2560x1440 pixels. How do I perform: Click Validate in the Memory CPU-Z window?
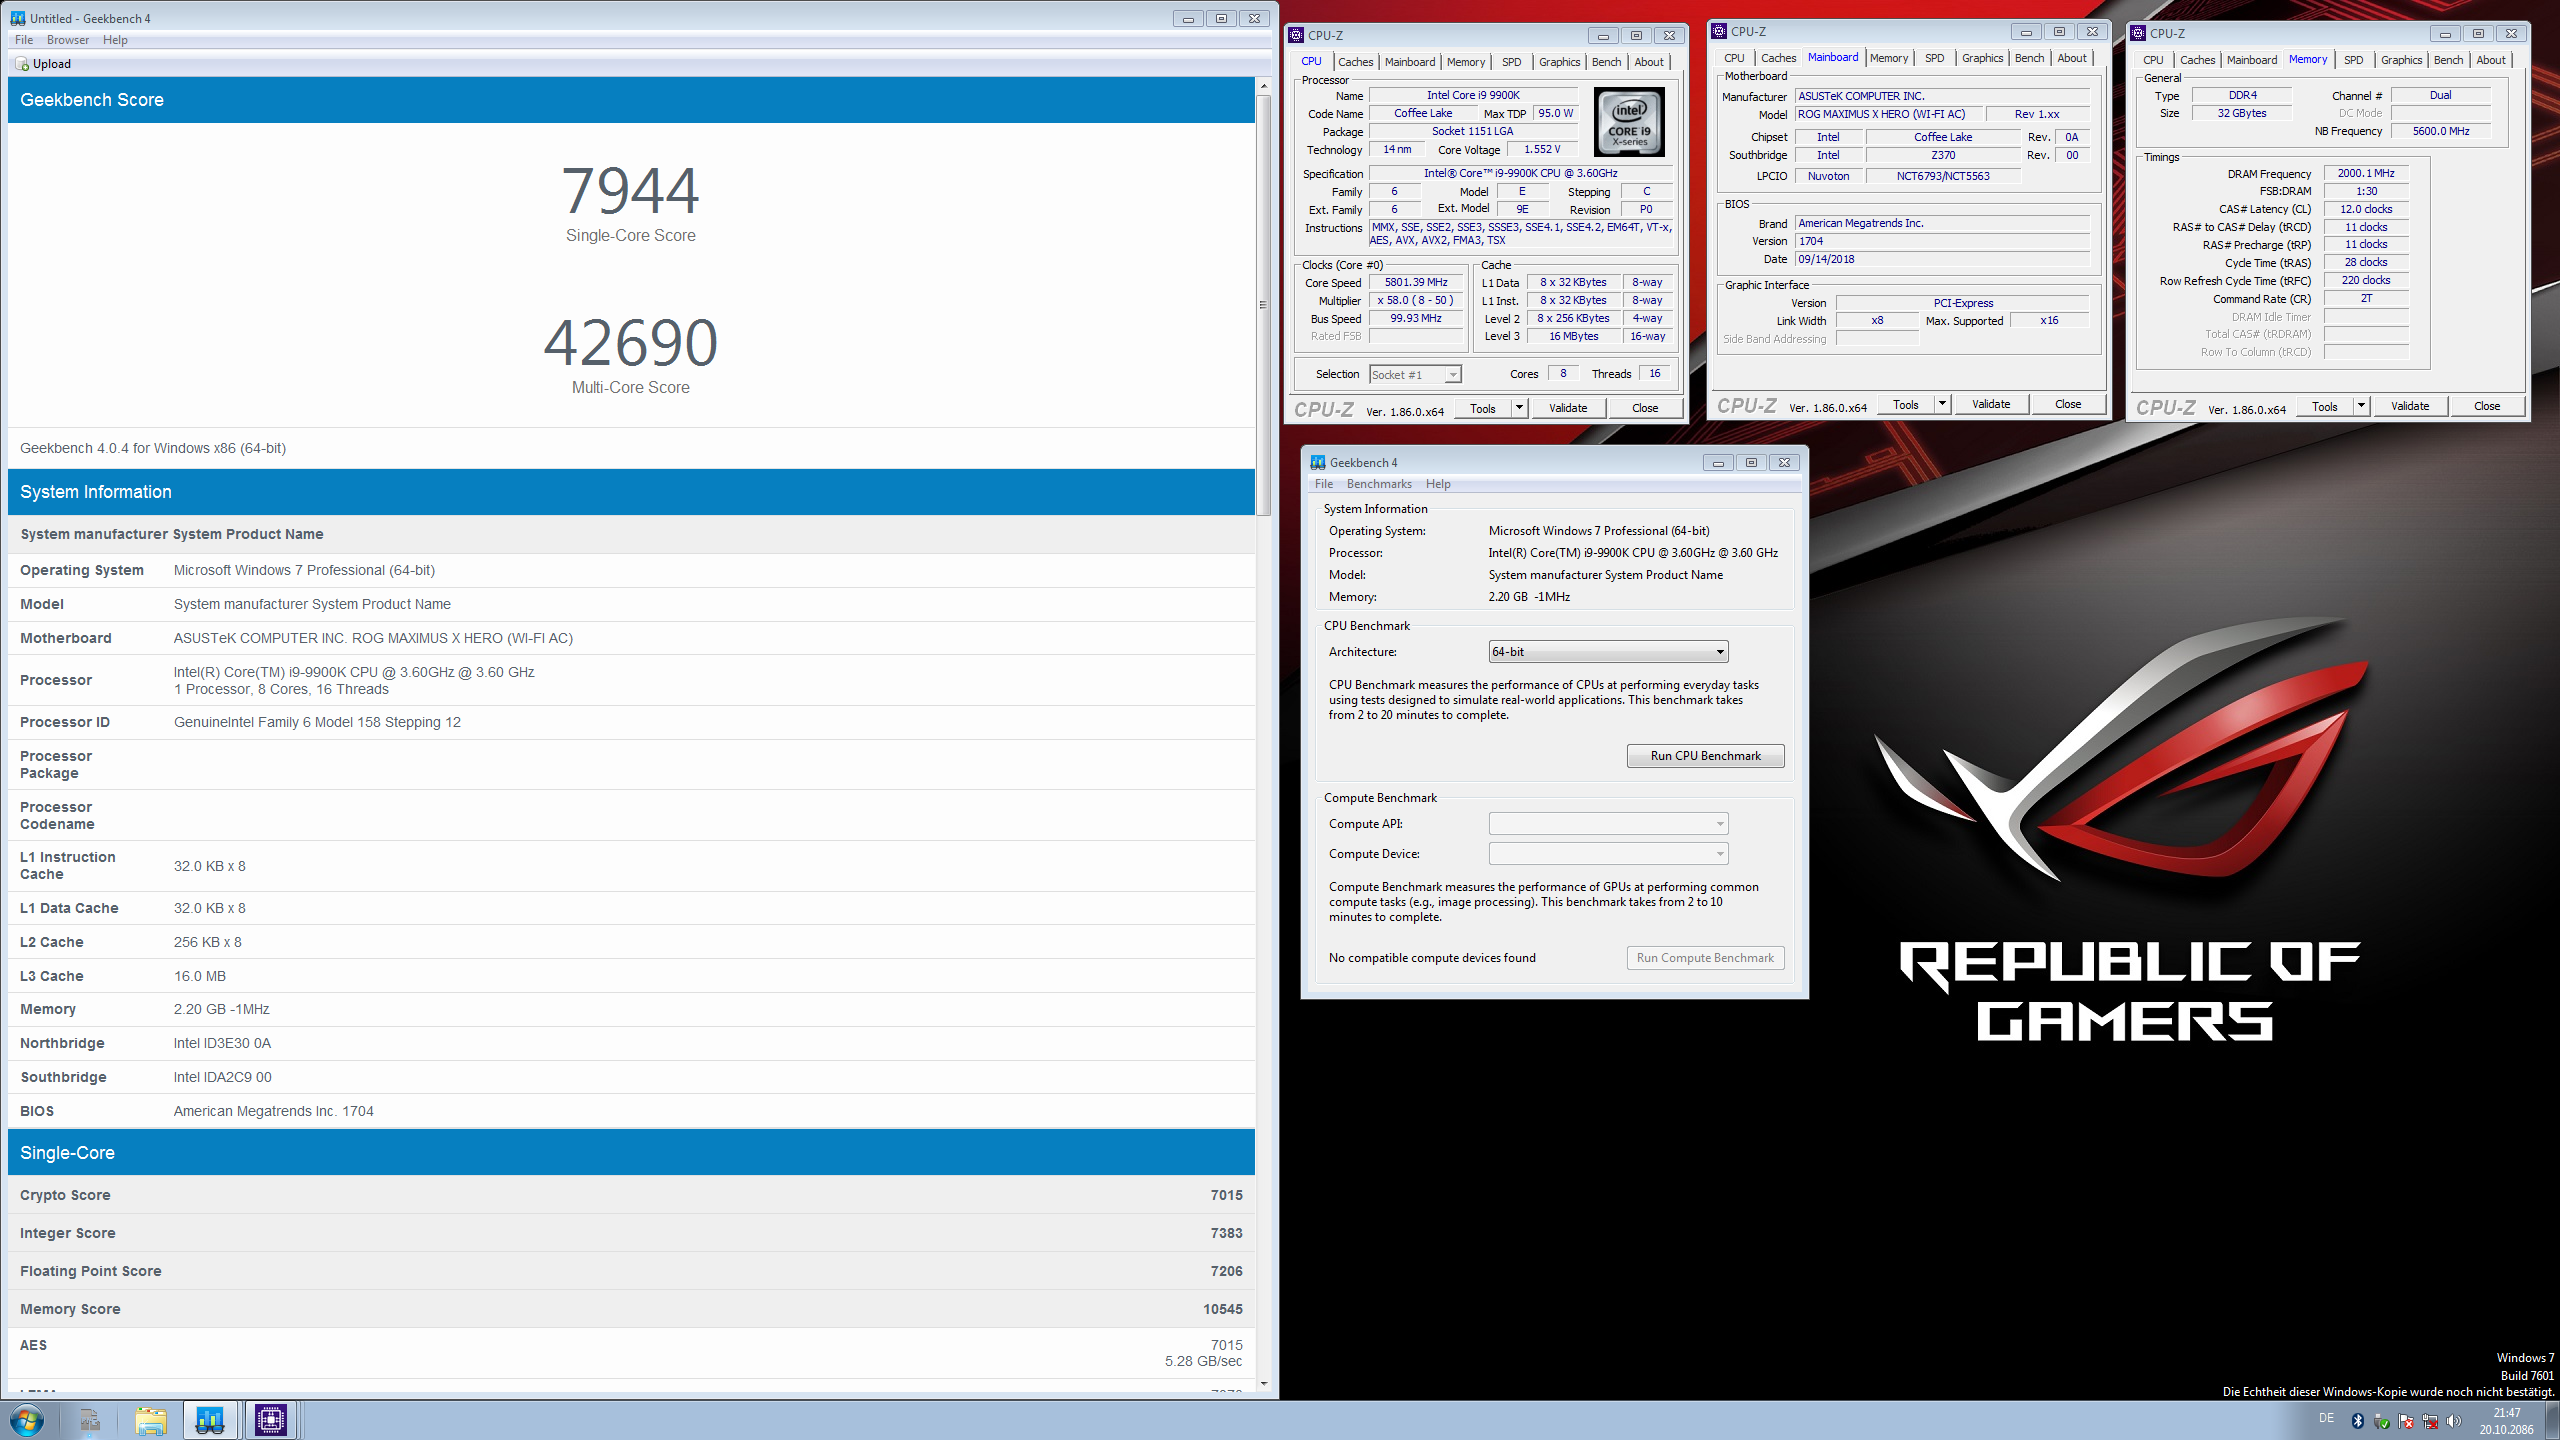[x=2409, y=406]
